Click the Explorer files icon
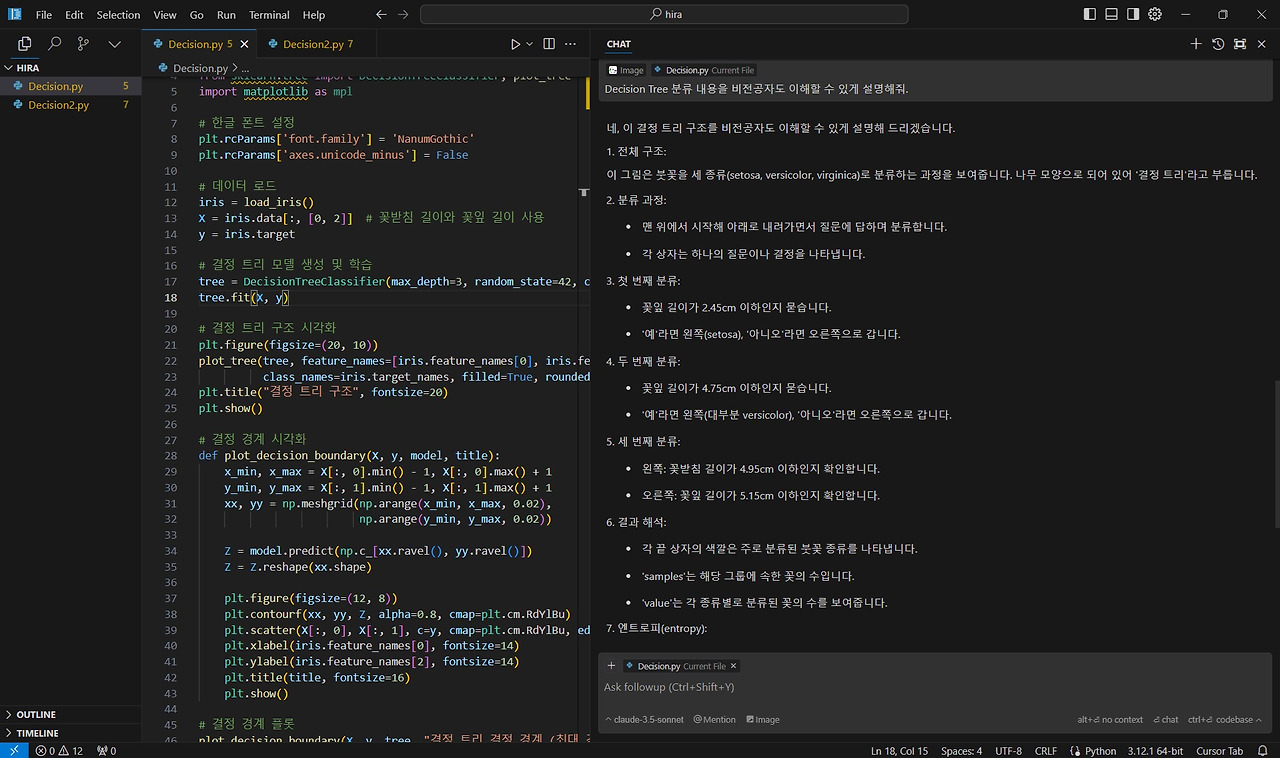Viewport: 1280px width, 758px height. pos(25,44)
